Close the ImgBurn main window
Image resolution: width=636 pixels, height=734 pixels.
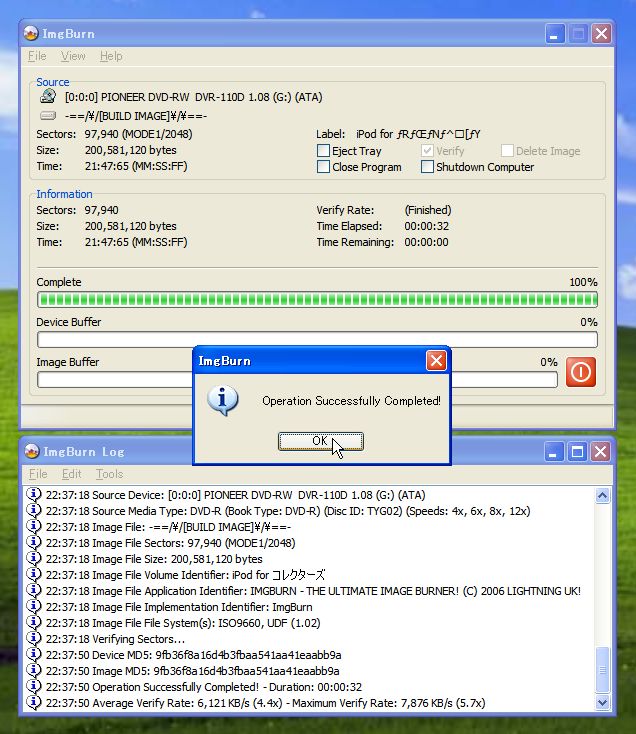pos(601,34)
